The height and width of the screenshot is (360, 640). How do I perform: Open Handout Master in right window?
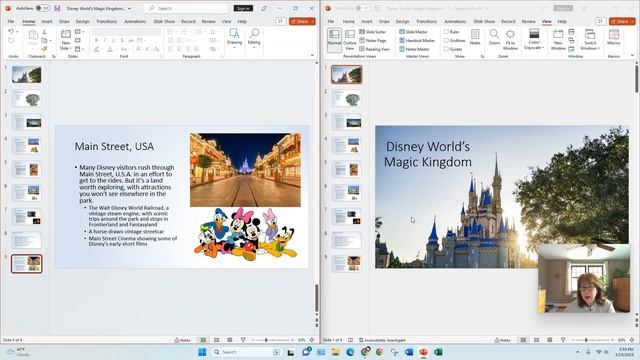(x=417, y=40)
